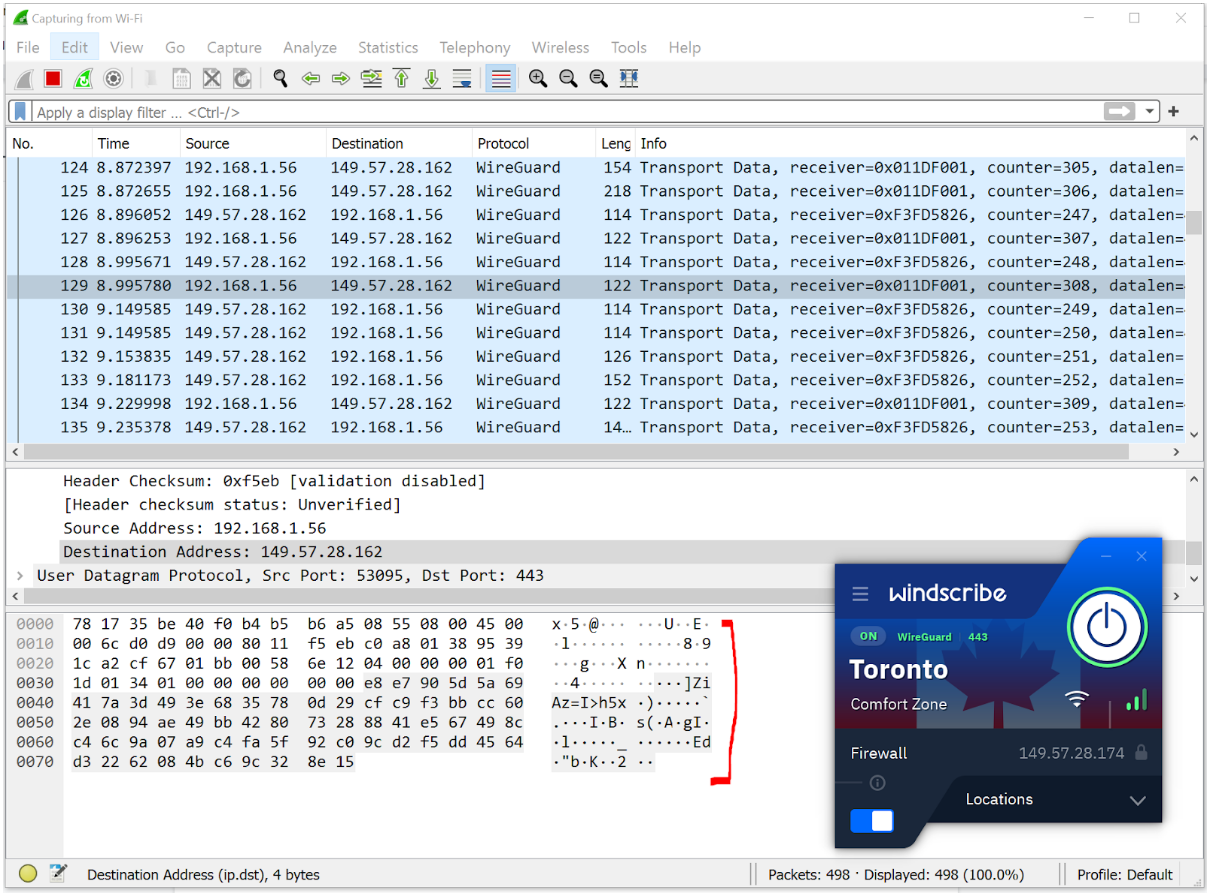The image size is (1209, 893).
Task: Open the Capture menu
Action: pyautogui.click(x=234, y=47)
